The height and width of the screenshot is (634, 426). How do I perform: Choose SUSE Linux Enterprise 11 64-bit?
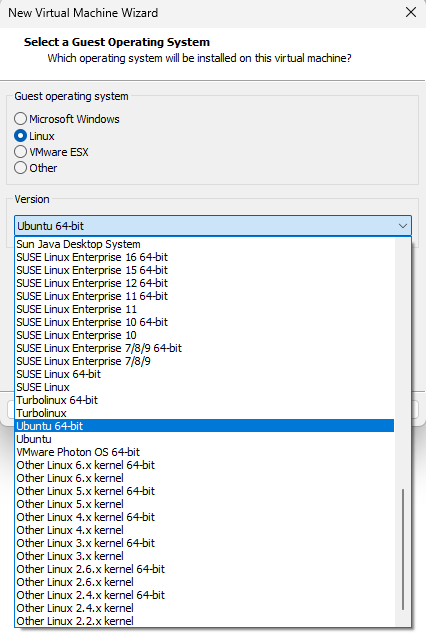point(205,296)
